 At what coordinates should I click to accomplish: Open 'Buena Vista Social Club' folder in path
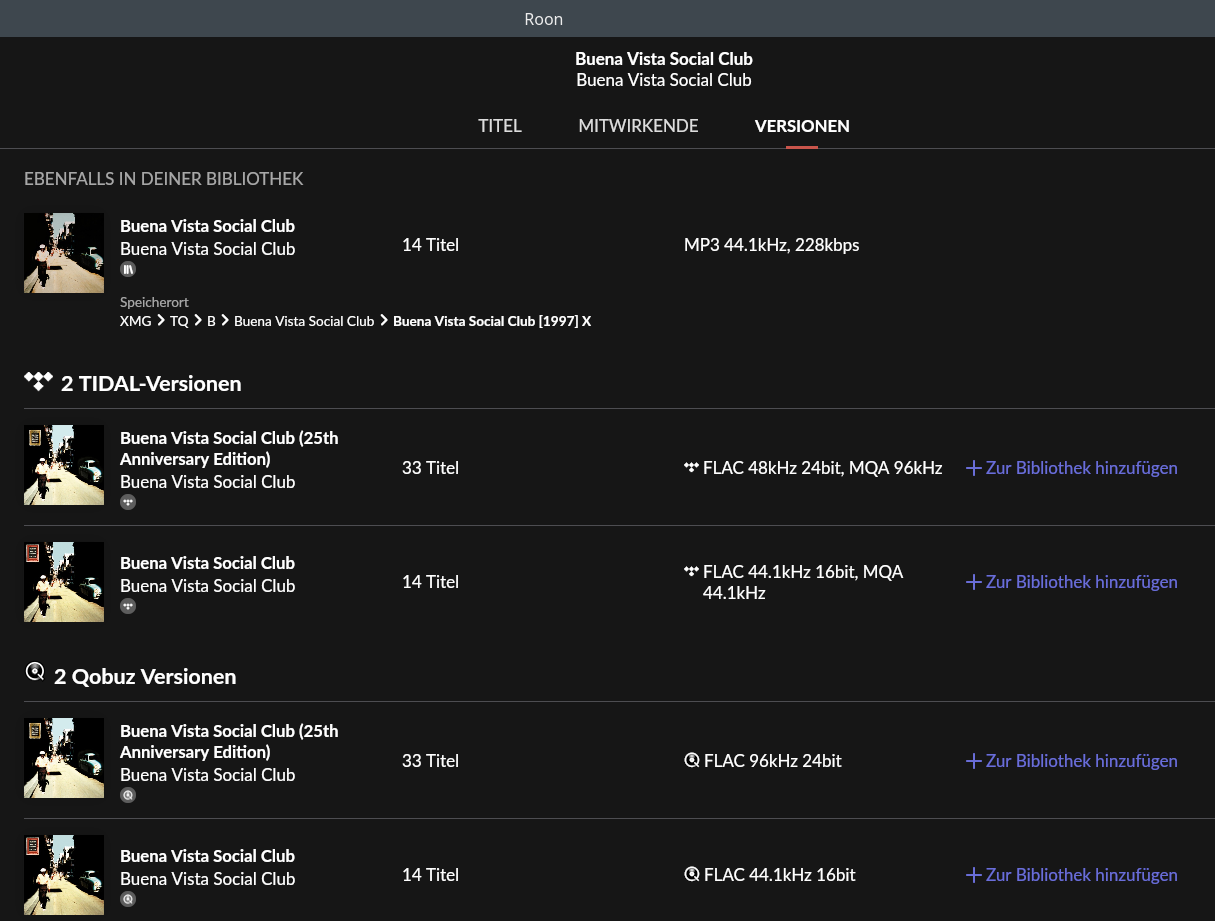(x=304, y=321)
